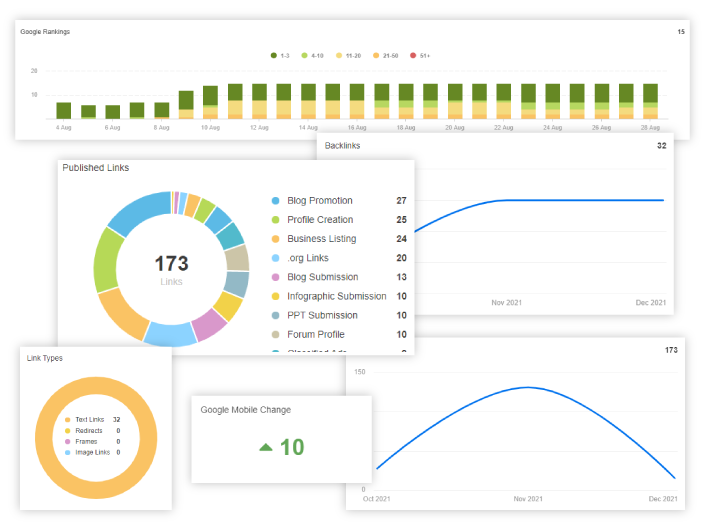
Task: Click the Published Links panel title
Action: (x=95, y=168)
